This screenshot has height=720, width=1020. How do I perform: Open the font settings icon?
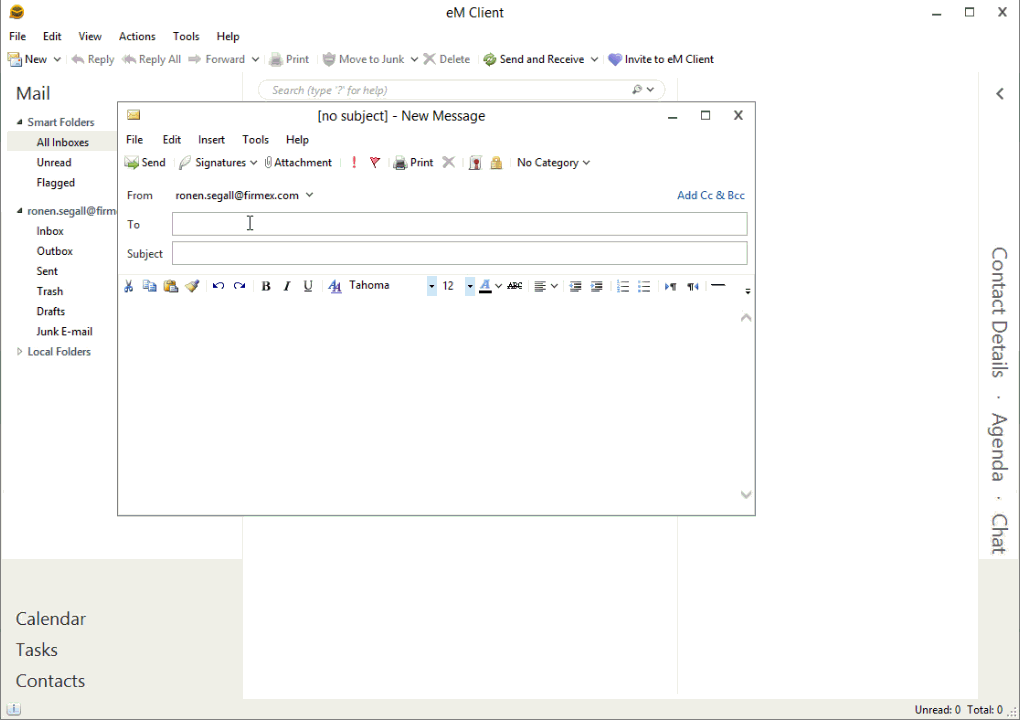coord(335,286)
